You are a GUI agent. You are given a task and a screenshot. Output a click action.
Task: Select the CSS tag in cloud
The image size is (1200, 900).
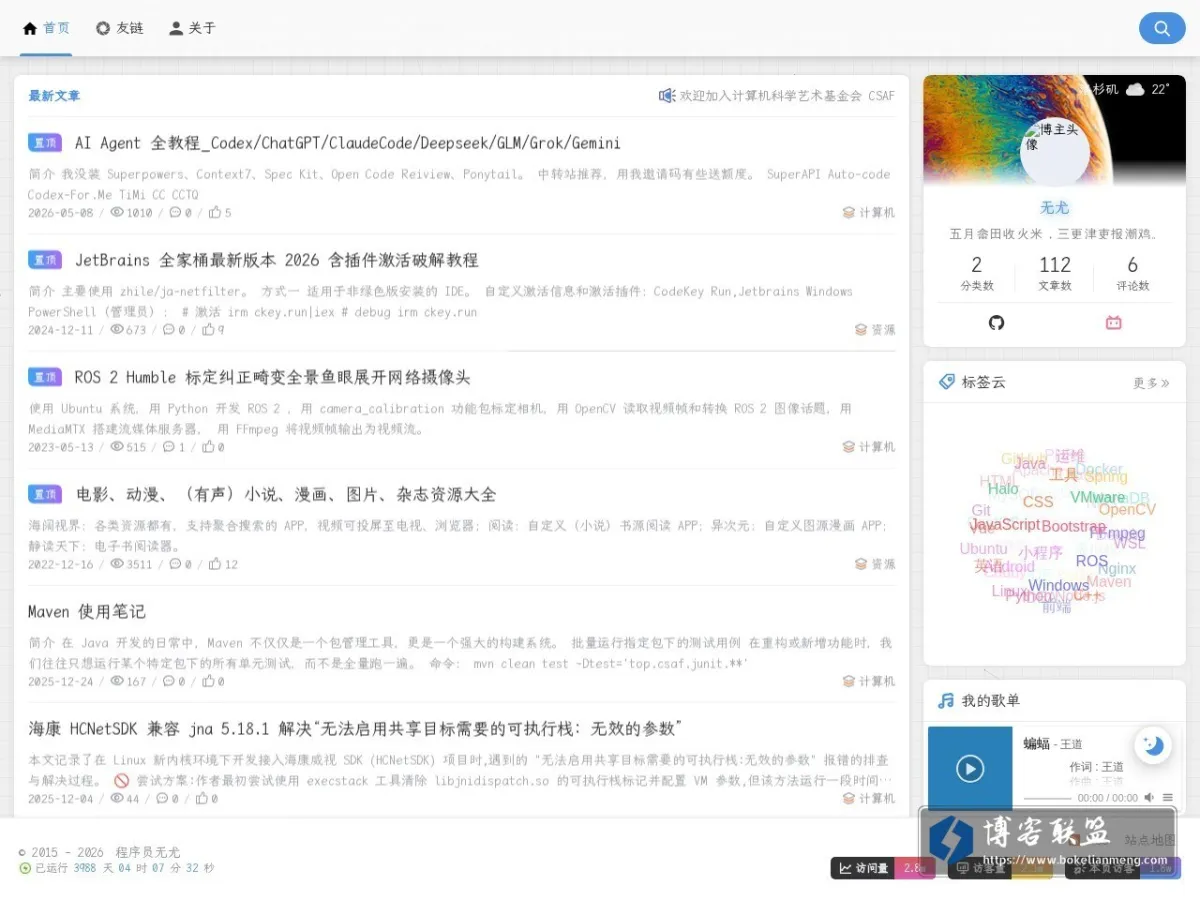[x=1038, y=502]
